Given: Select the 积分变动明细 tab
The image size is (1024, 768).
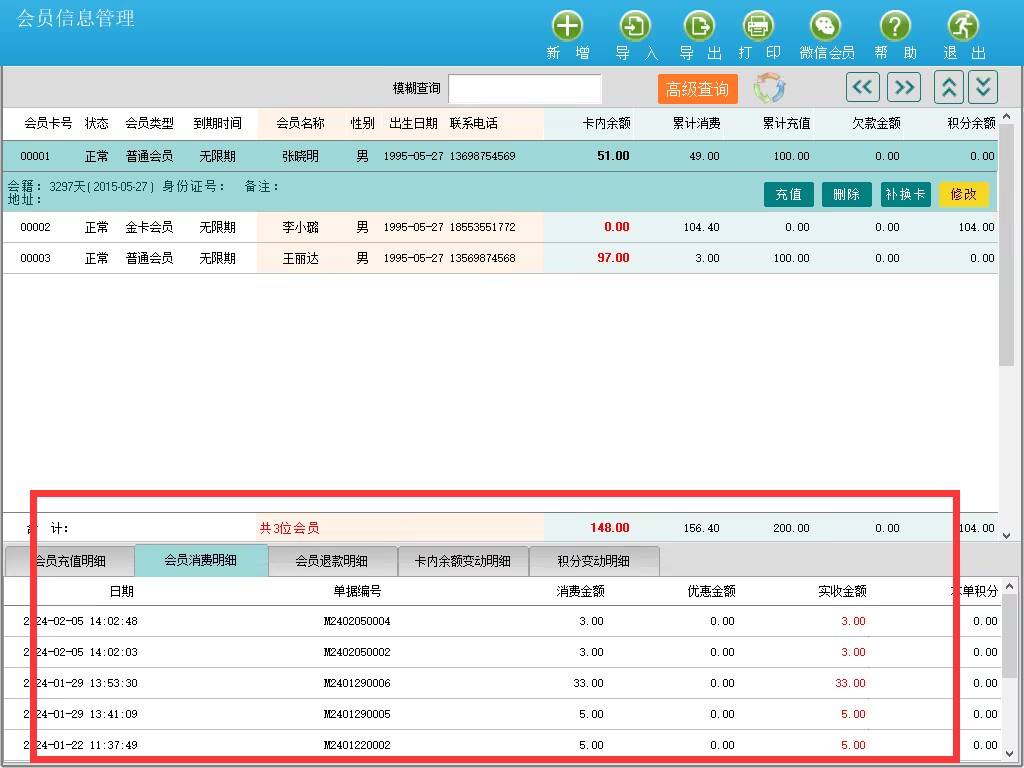Looking at the screenshot, I should click(594, 561).
